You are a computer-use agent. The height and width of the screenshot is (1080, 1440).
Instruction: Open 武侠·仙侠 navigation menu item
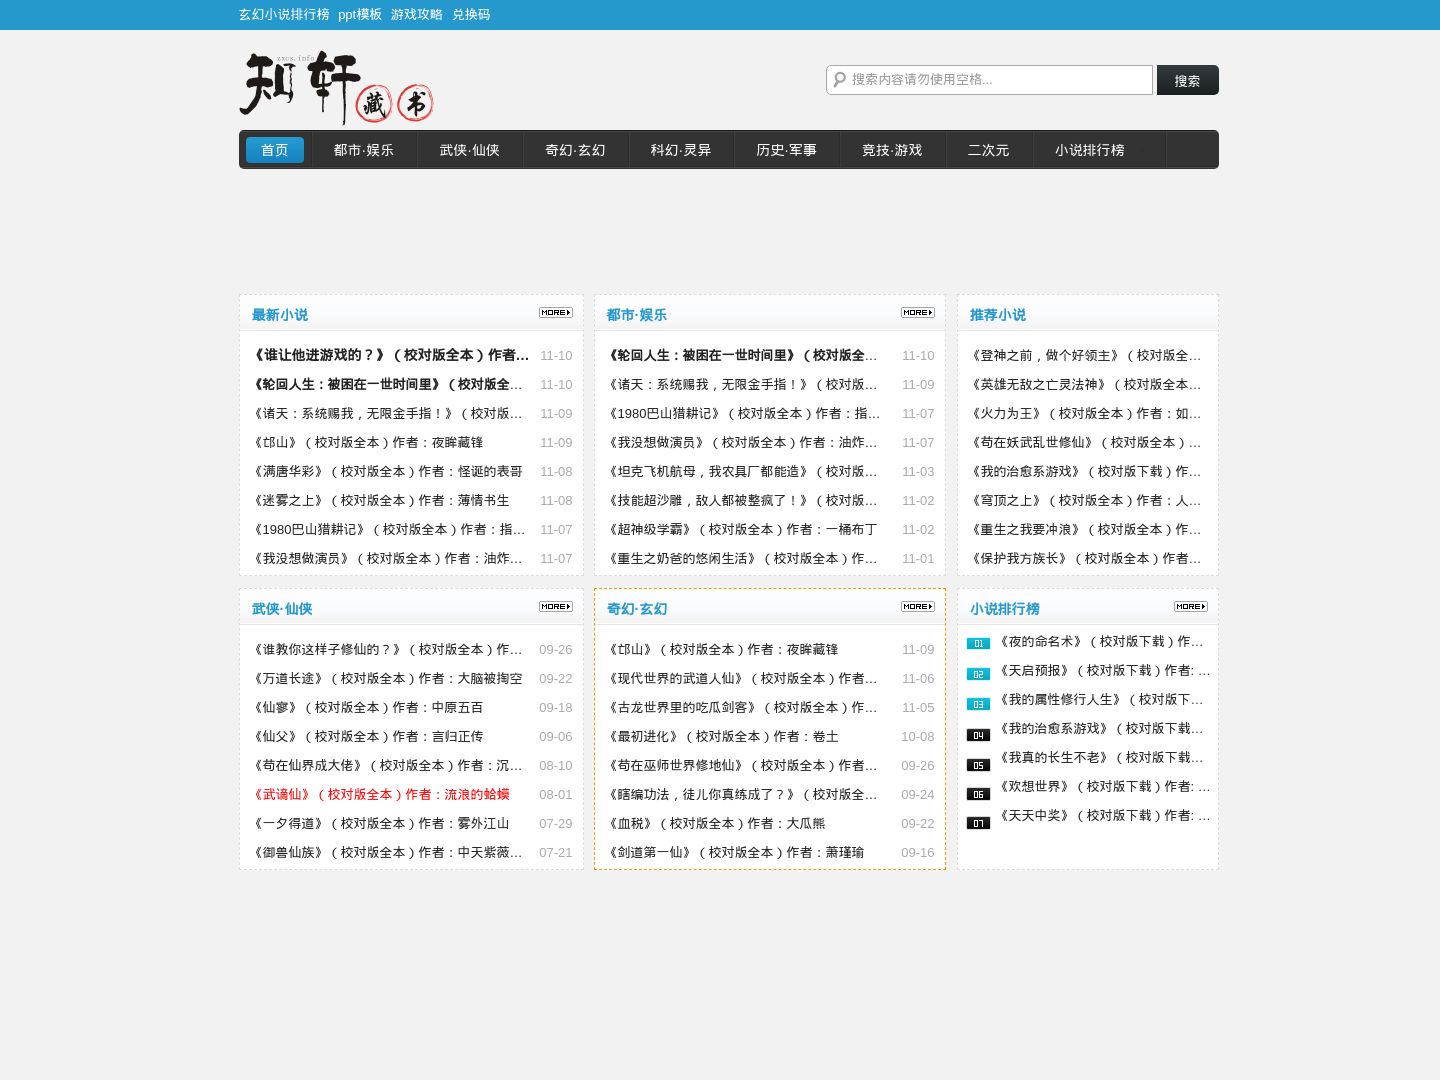[x=470, y=150]
